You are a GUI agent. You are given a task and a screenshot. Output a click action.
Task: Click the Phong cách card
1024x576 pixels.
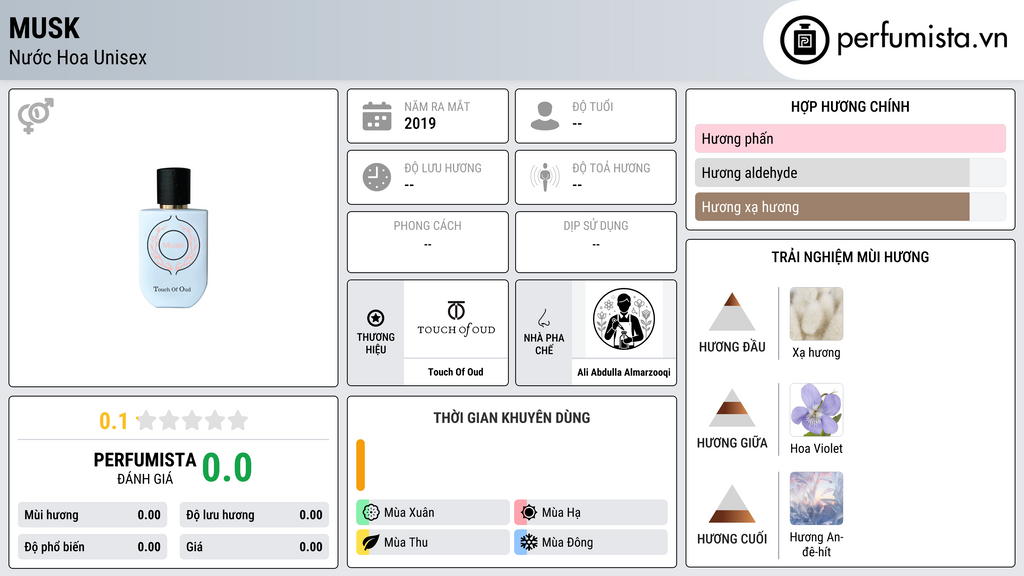click(428, 242)
